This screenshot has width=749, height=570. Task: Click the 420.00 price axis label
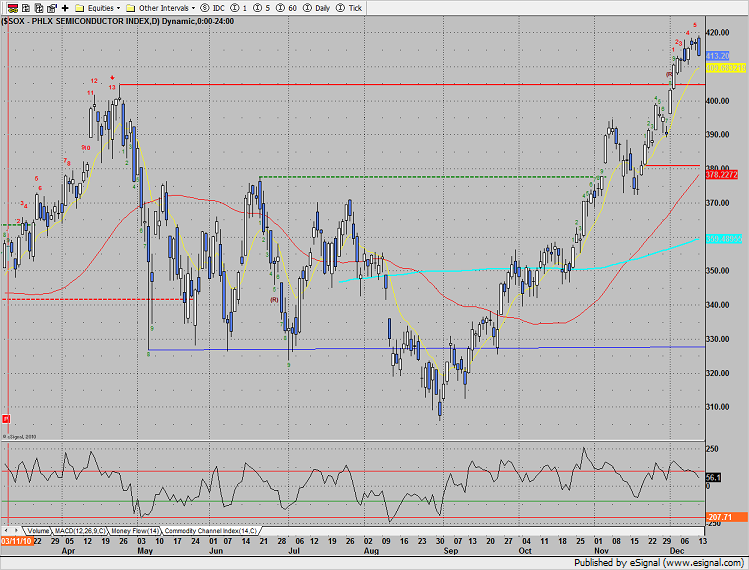coord(717,32)
